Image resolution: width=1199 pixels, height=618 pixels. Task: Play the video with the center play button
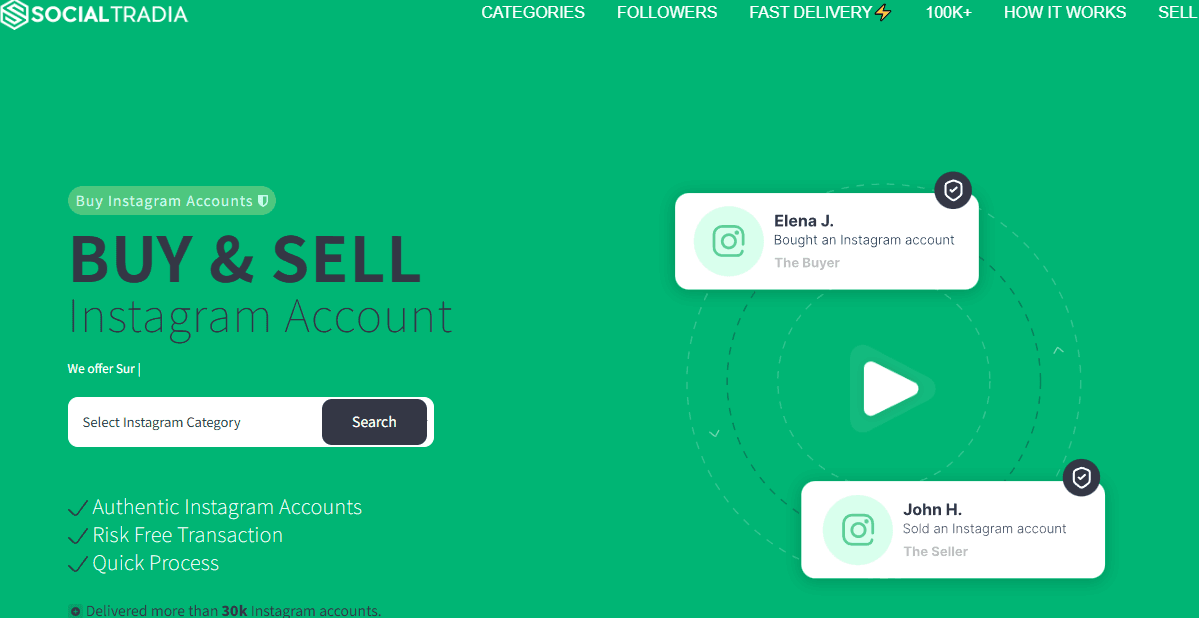click(889, 389)
